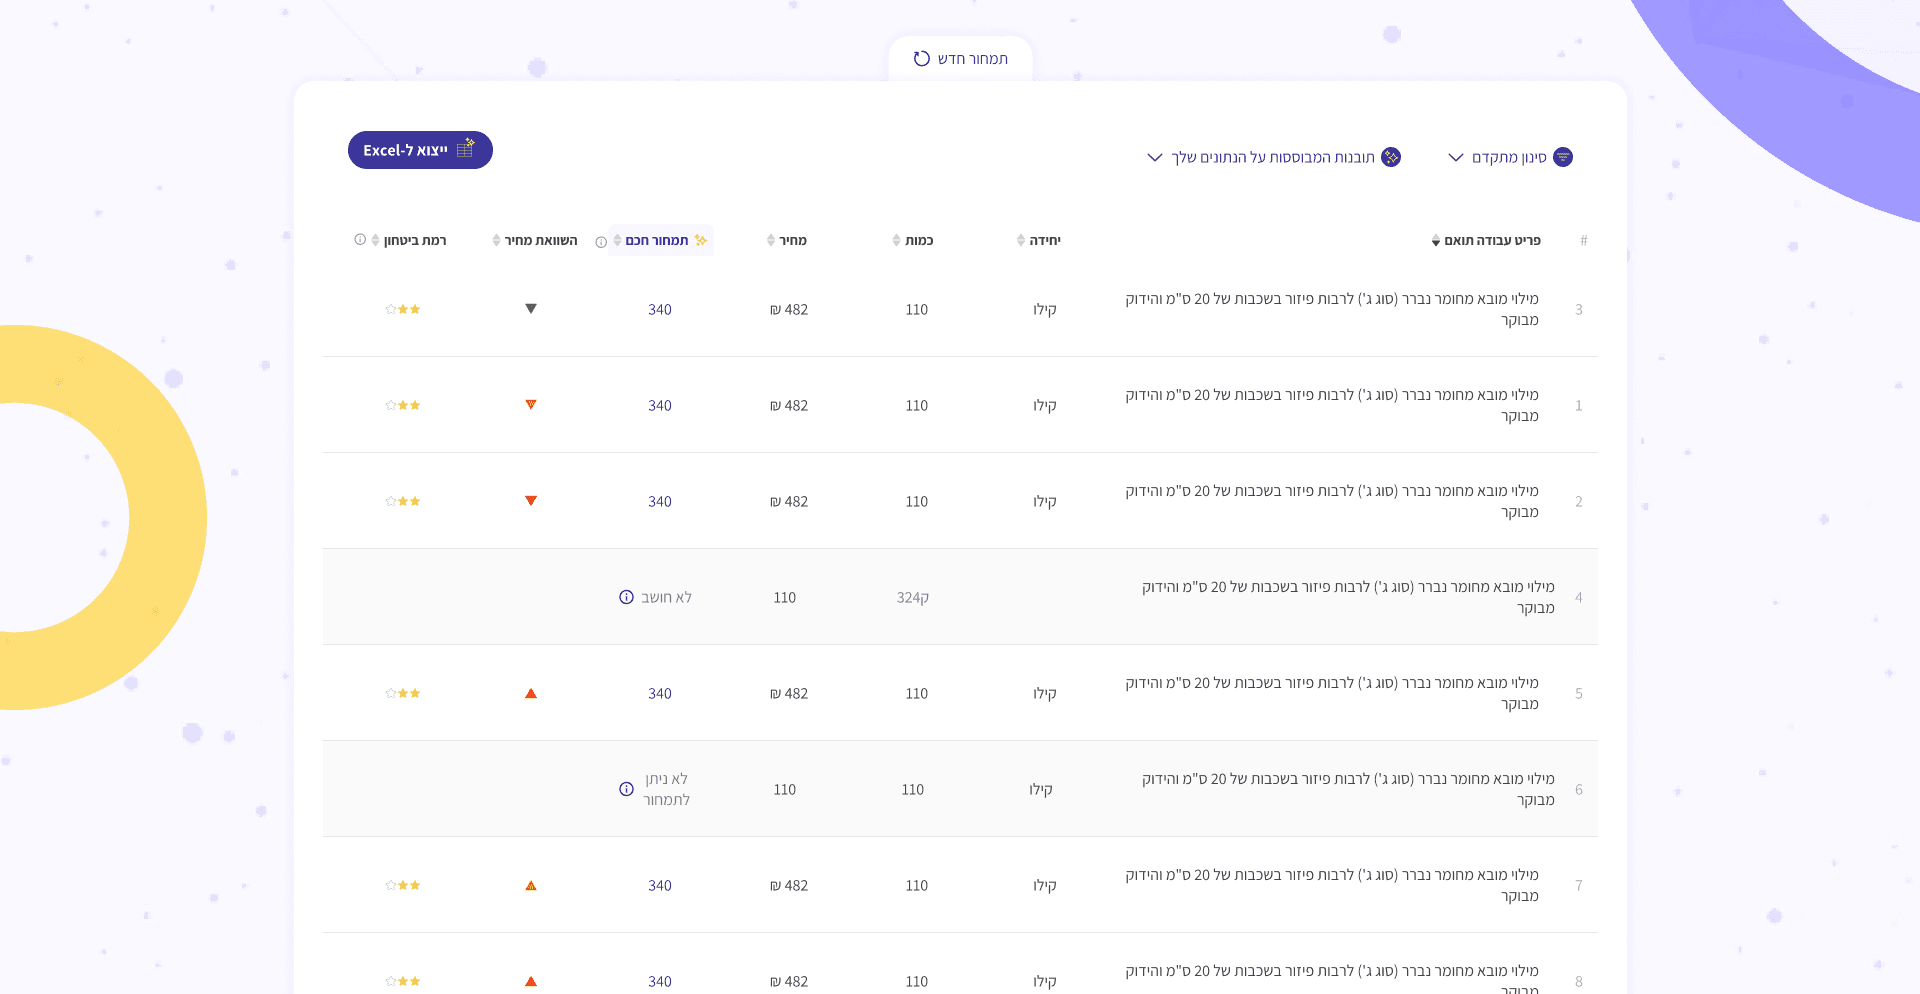
Task: Click the dark down triangle in row 3
Action: (x=531, y=309)
